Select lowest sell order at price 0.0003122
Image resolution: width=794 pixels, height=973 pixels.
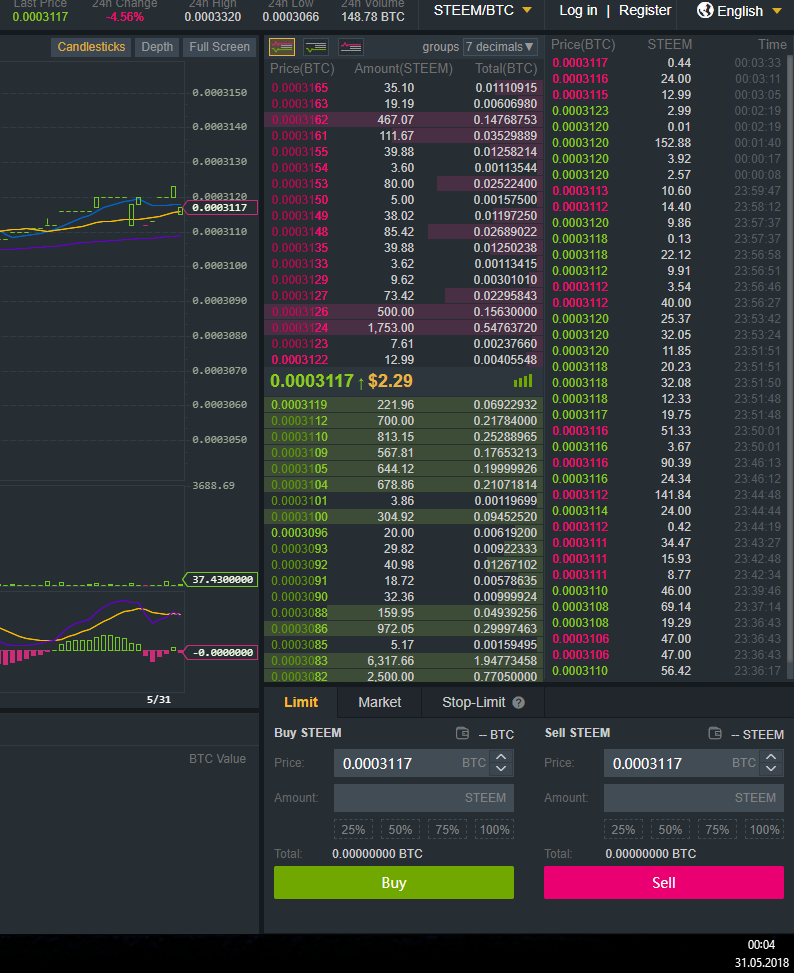click(x=404, y=360)
